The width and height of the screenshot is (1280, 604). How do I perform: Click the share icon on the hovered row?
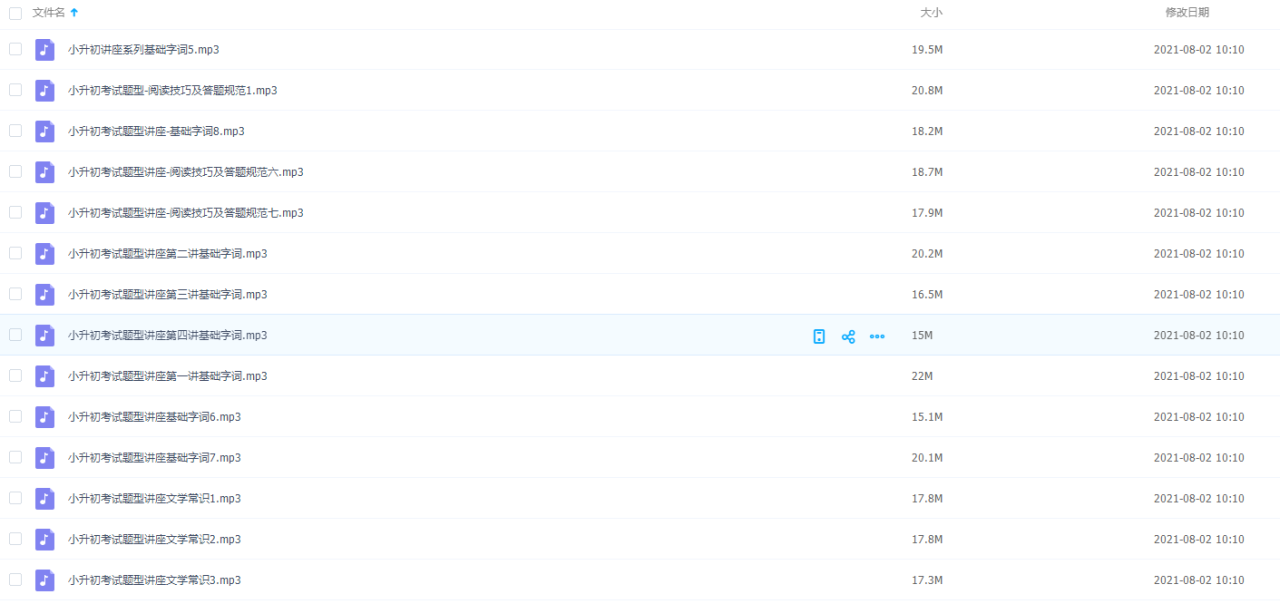point(848,336)
